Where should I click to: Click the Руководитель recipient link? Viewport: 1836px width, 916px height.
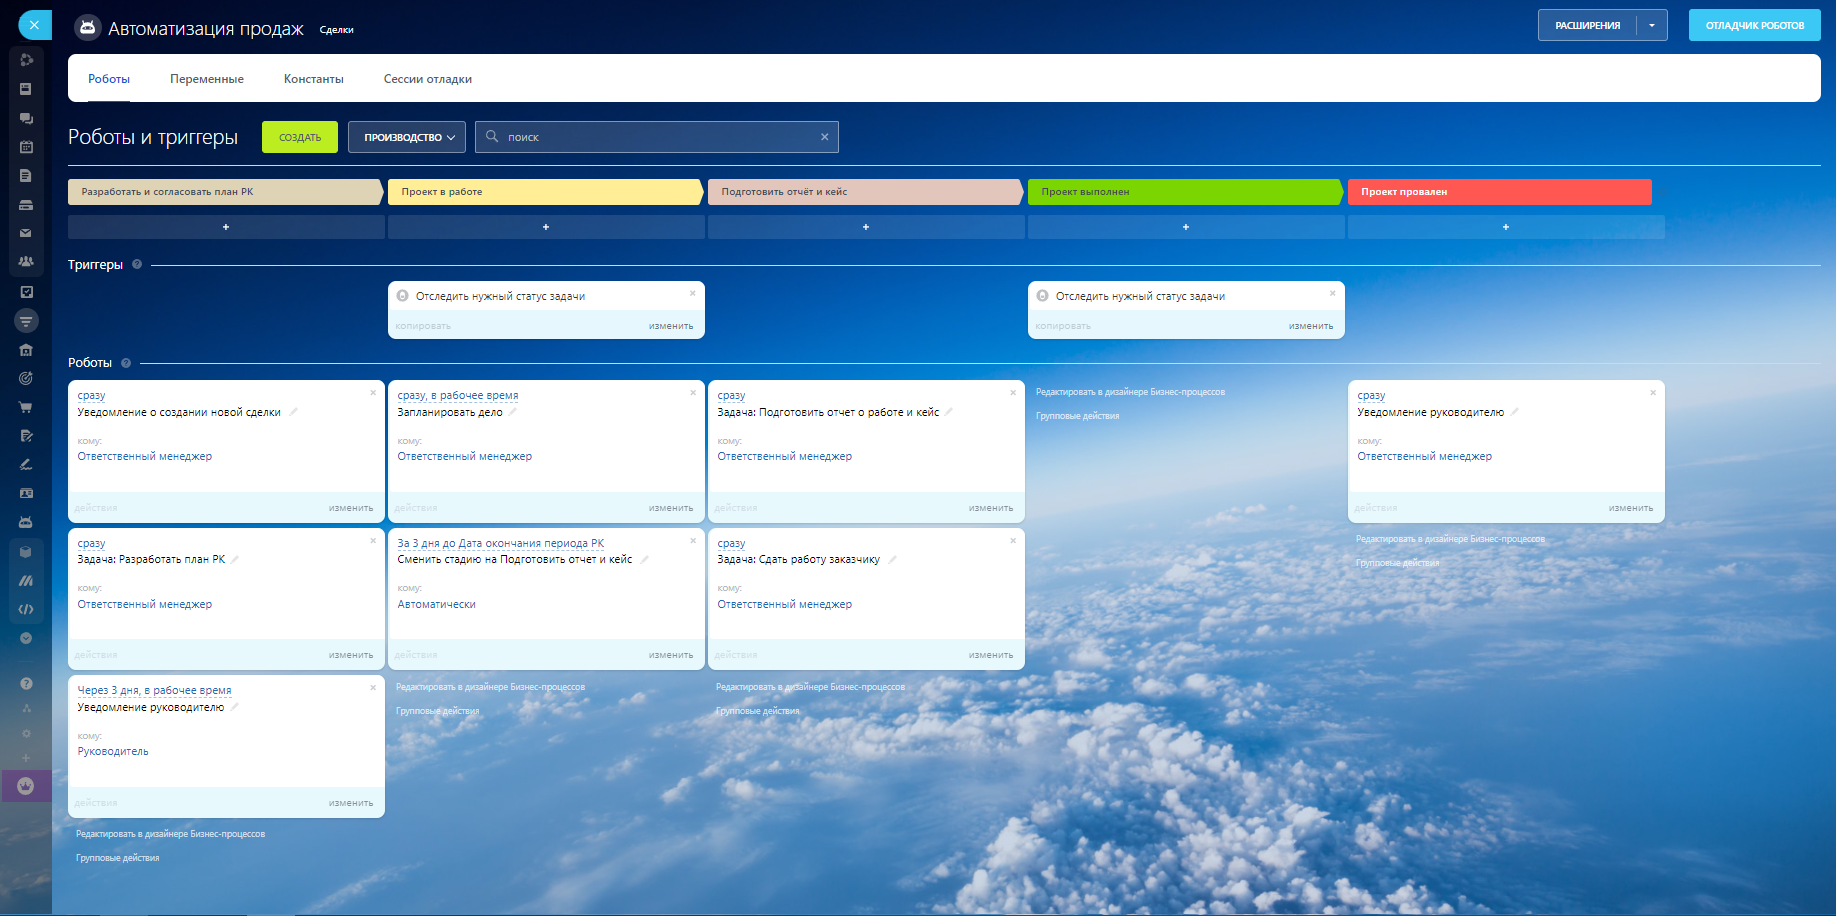coord(113,752)
